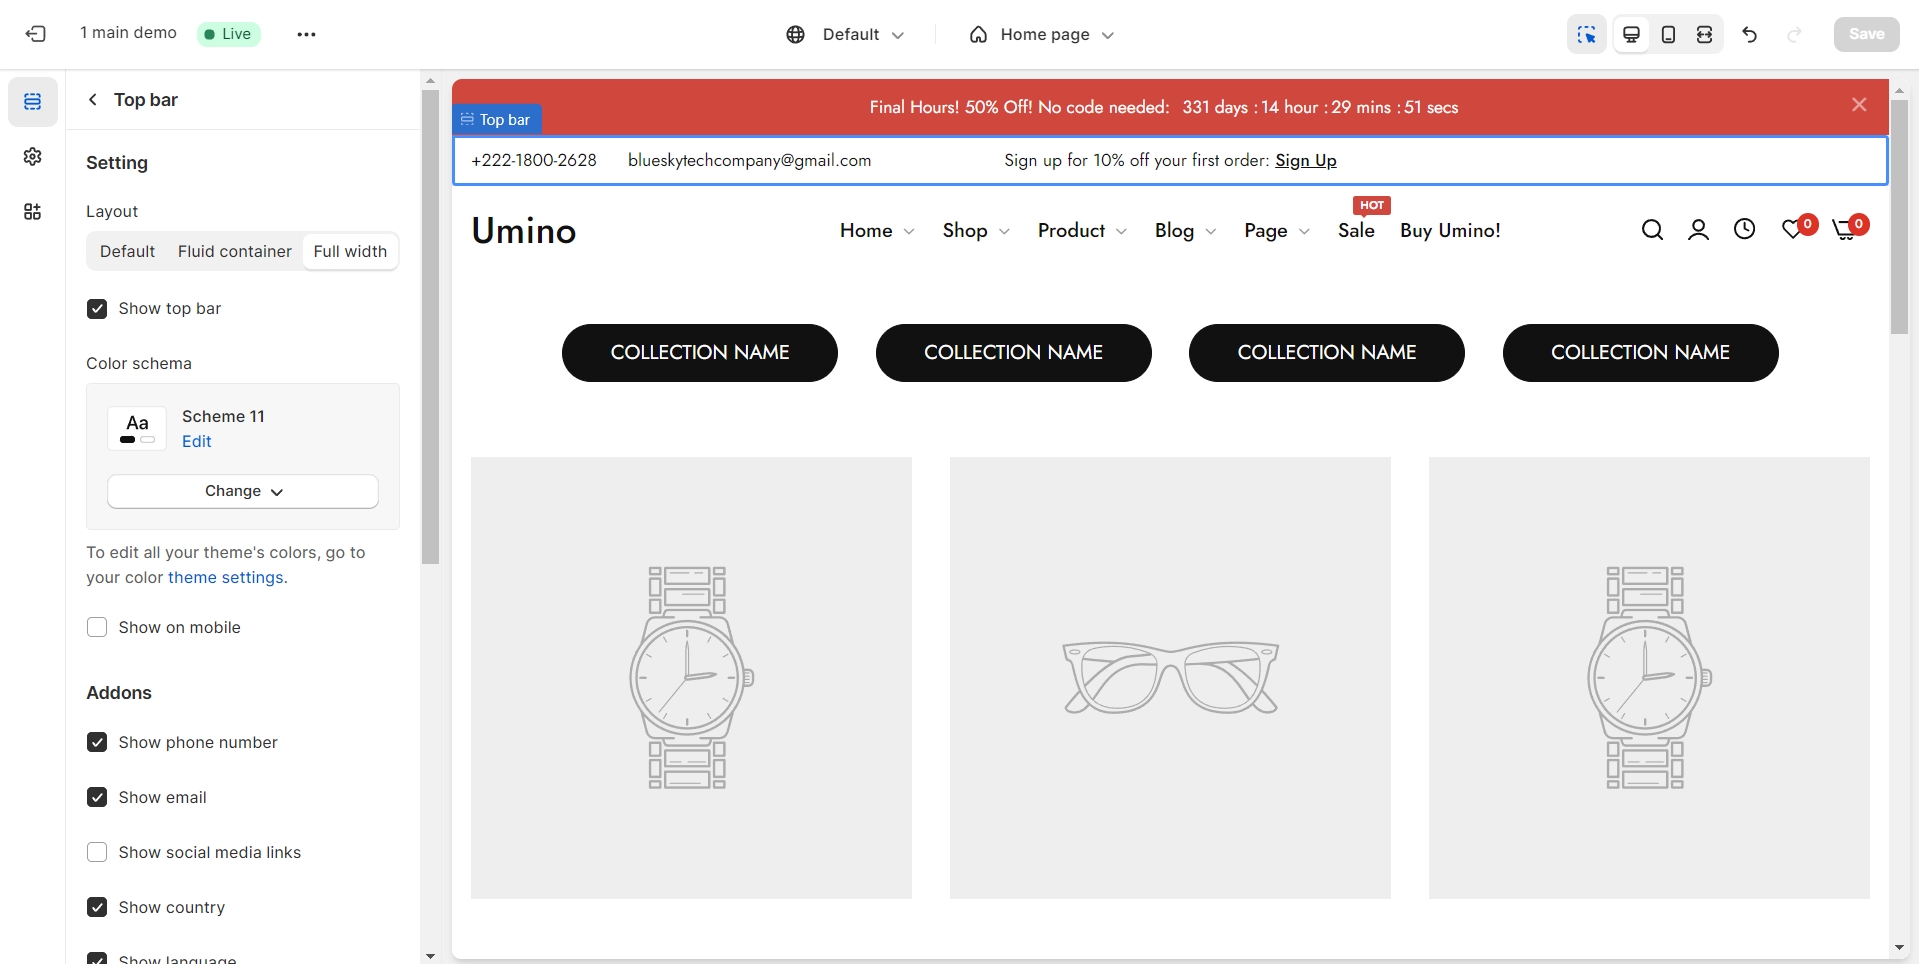
Task: Enable the Show on mobile checkbox
Action: click(97, 628)
